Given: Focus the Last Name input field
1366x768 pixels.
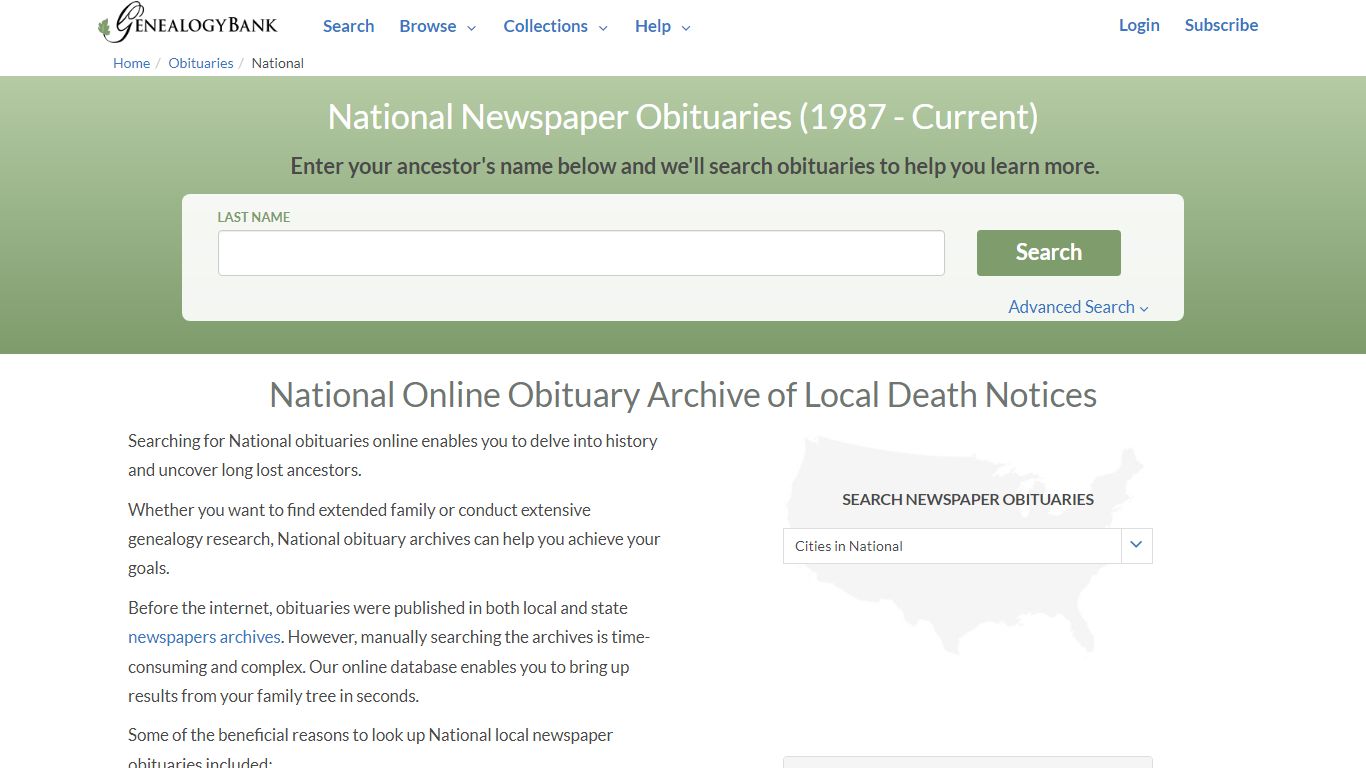Looking at the screenshot, I should tap(581, 253).
